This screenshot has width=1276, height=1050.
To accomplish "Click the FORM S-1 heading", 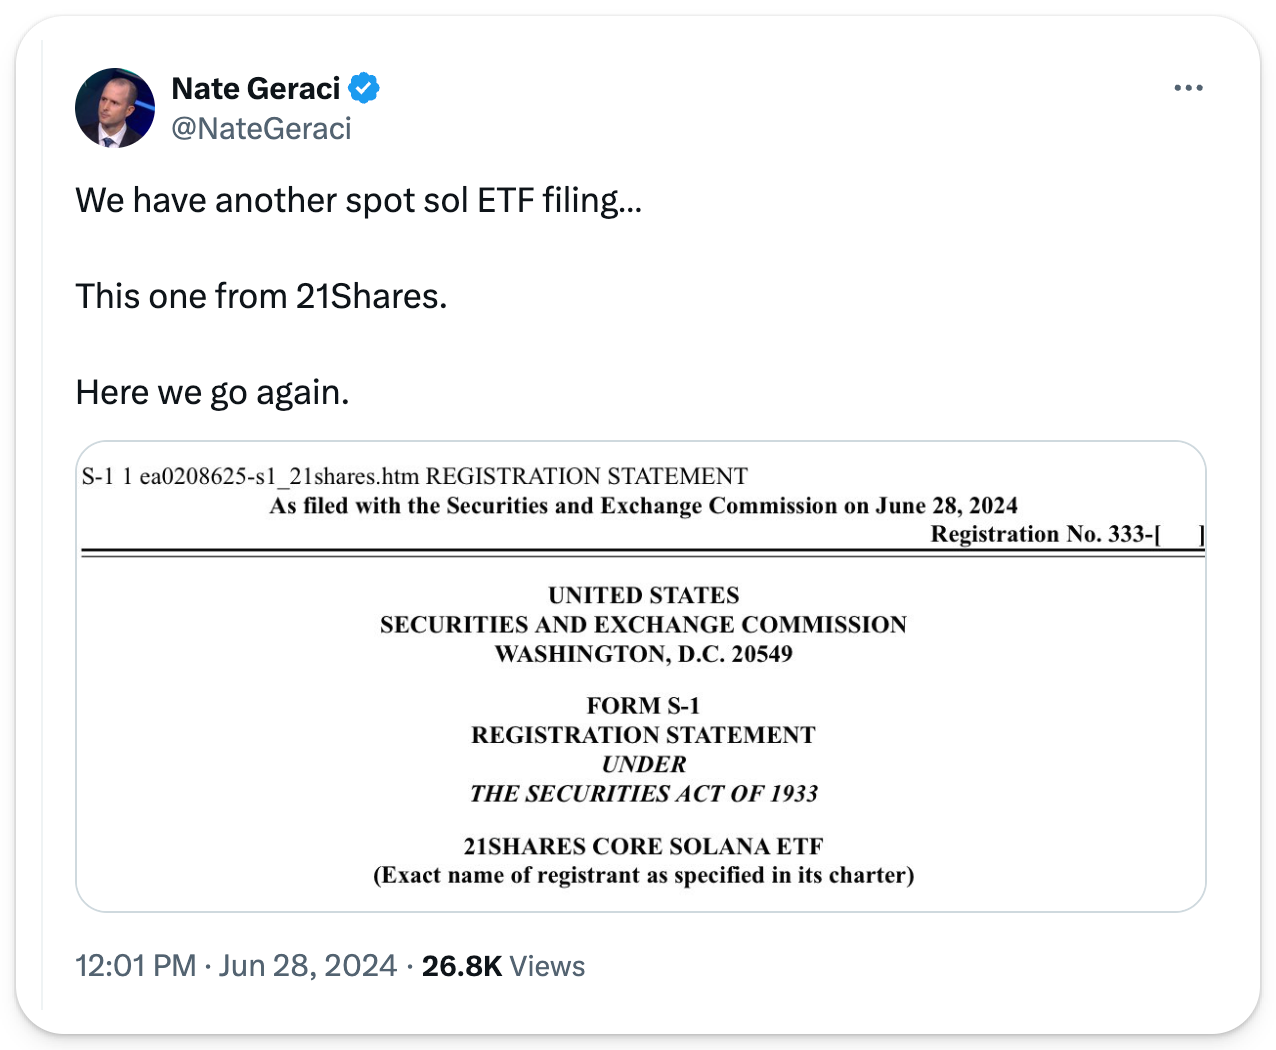I will 643,706.
